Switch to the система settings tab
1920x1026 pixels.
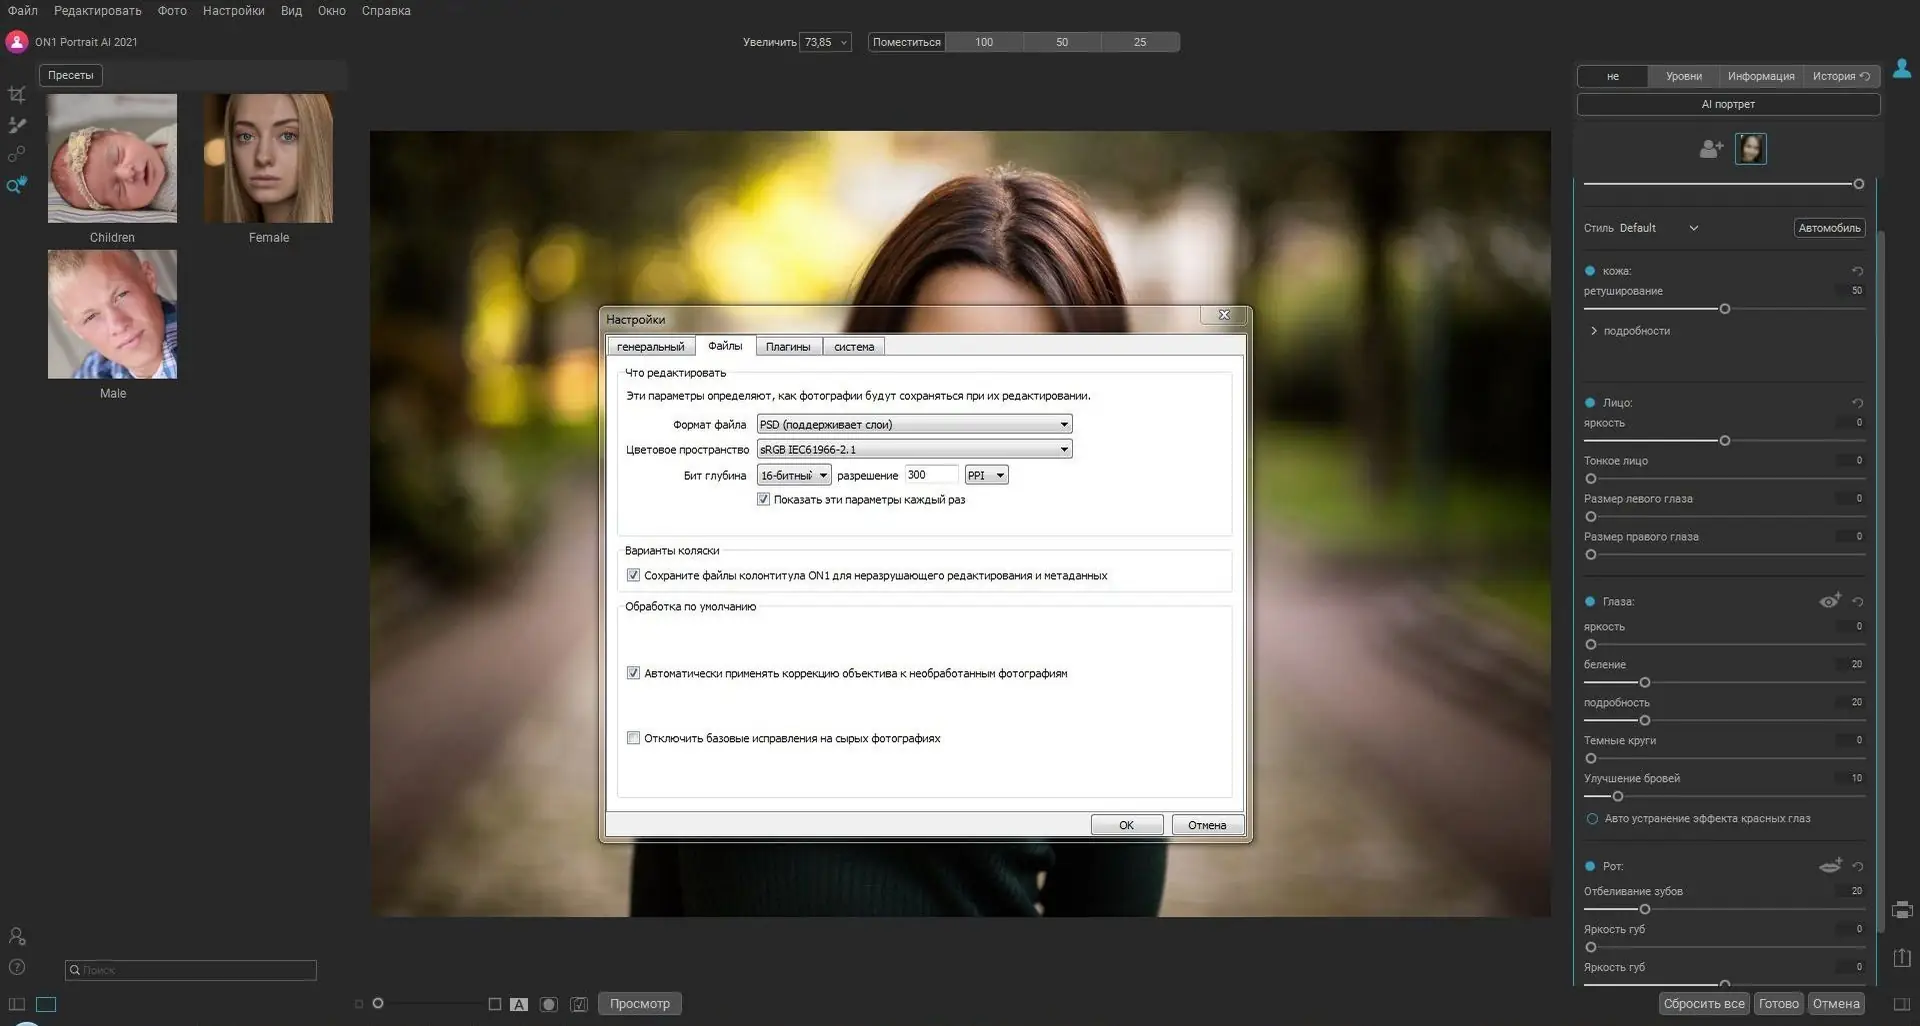pyautogui.click(x=854, y=347)
